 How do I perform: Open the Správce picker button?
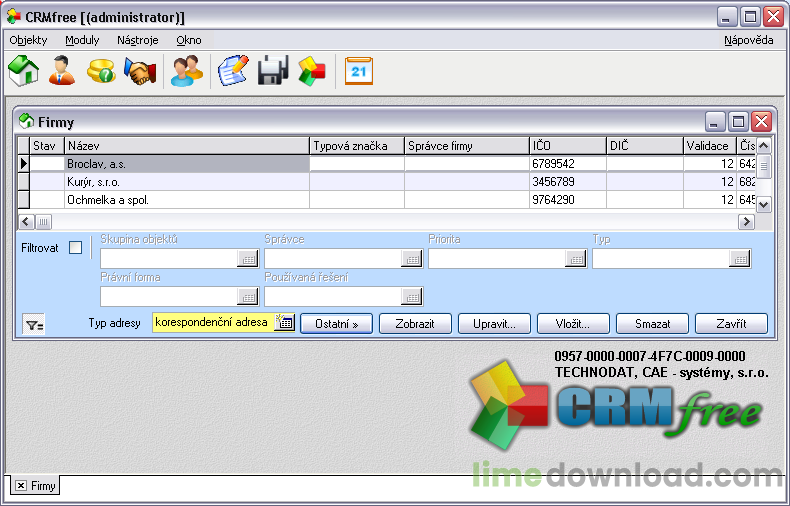tap(412, 259)
